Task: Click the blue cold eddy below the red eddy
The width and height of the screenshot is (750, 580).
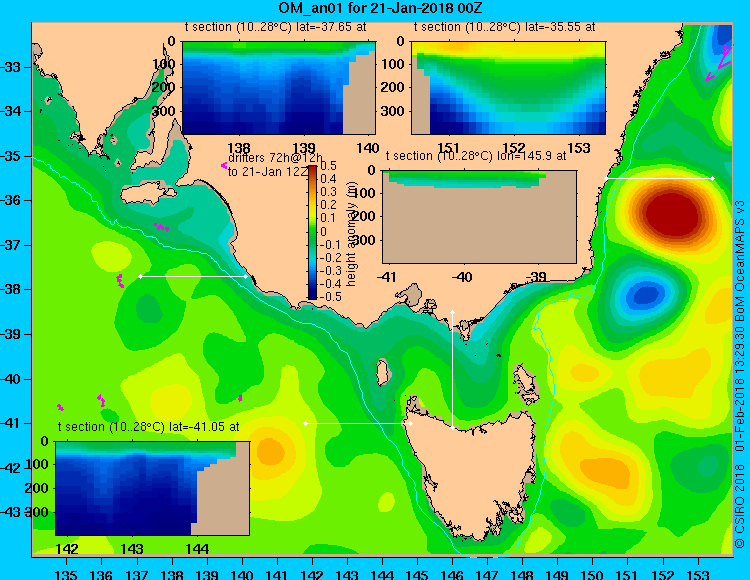Action: click(646, 295)
